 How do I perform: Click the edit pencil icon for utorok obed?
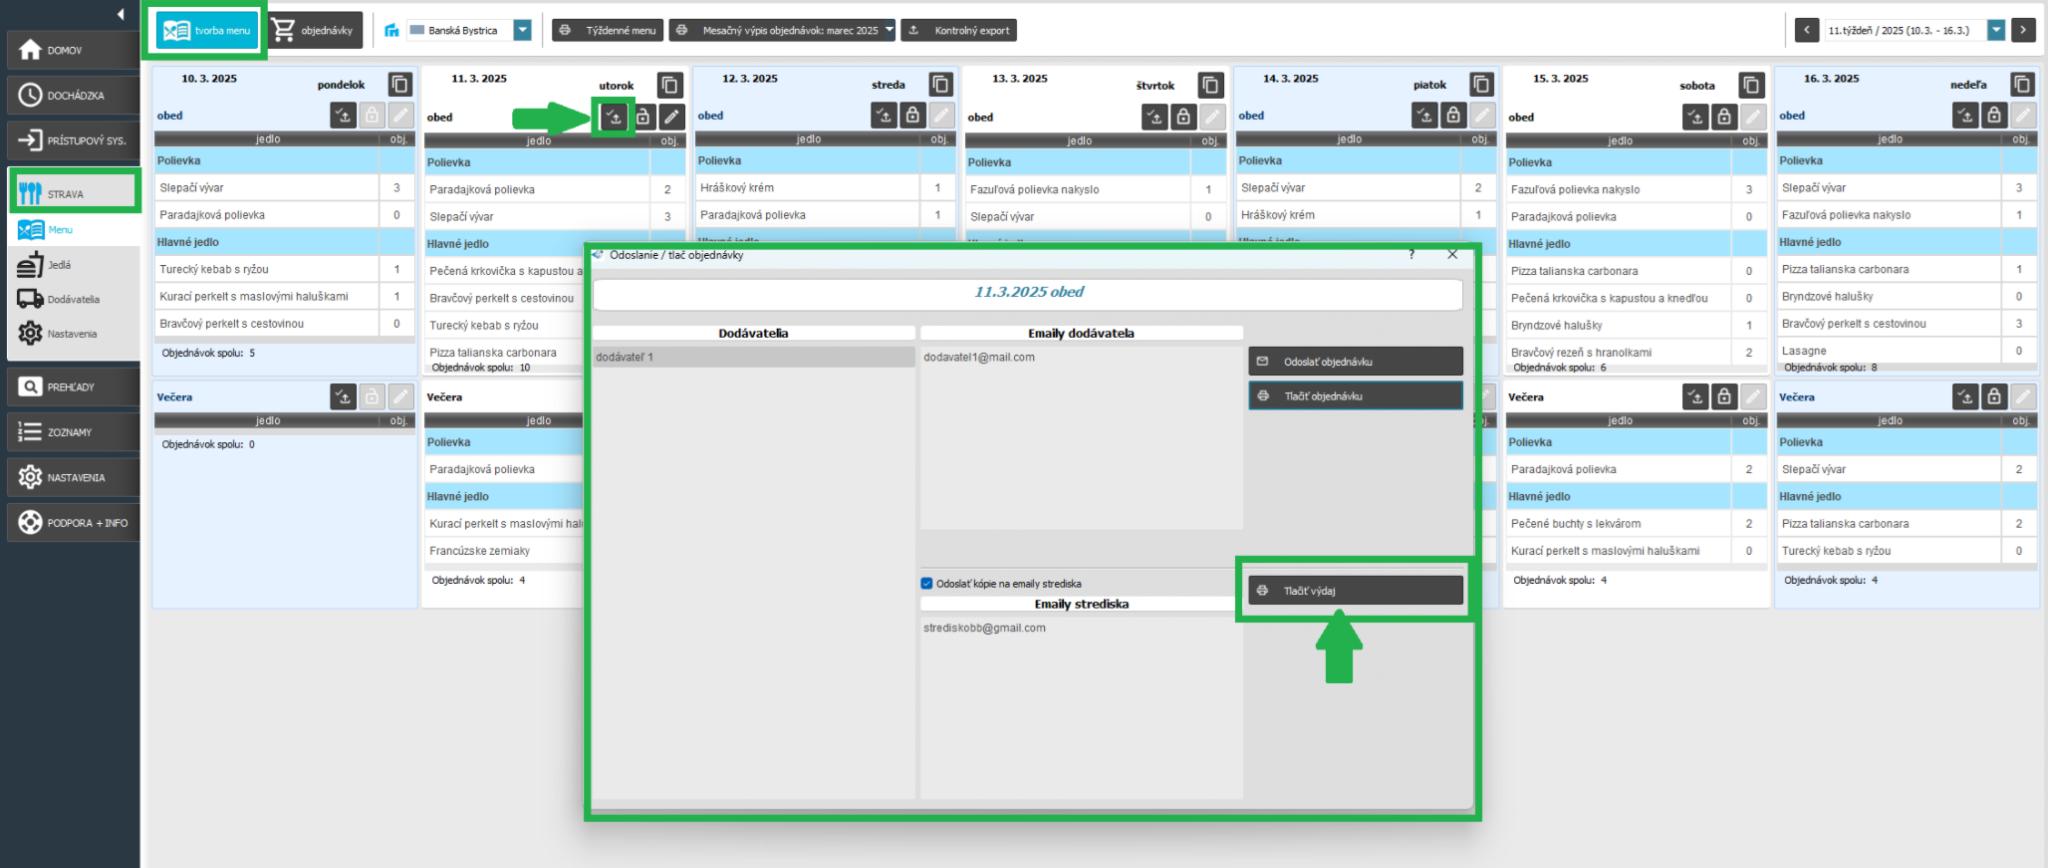point(671,117)
